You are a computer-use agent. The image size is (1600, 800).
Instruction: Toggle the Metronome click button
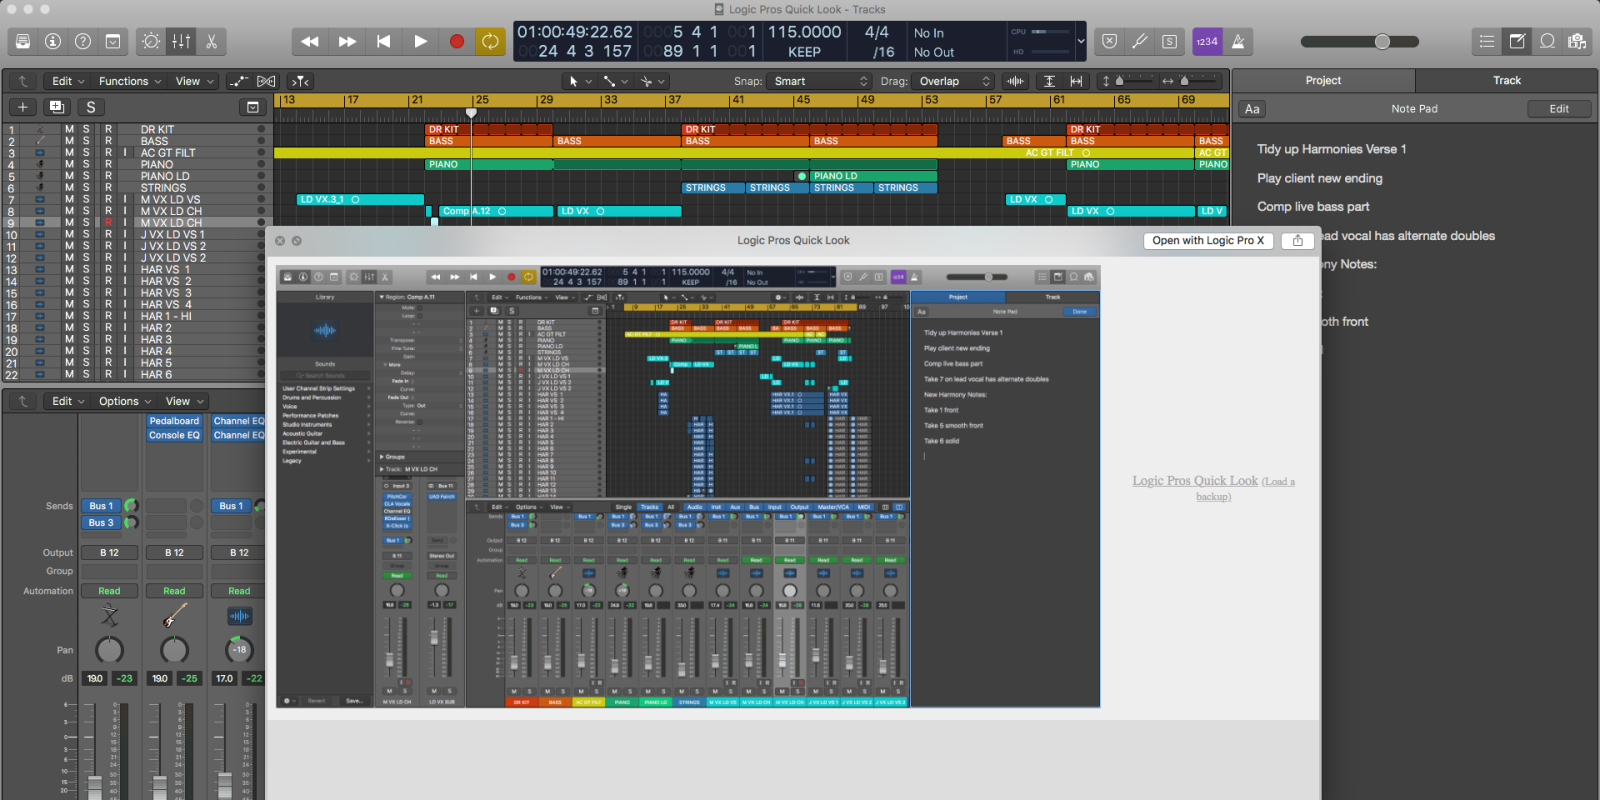pos(1238,41)
